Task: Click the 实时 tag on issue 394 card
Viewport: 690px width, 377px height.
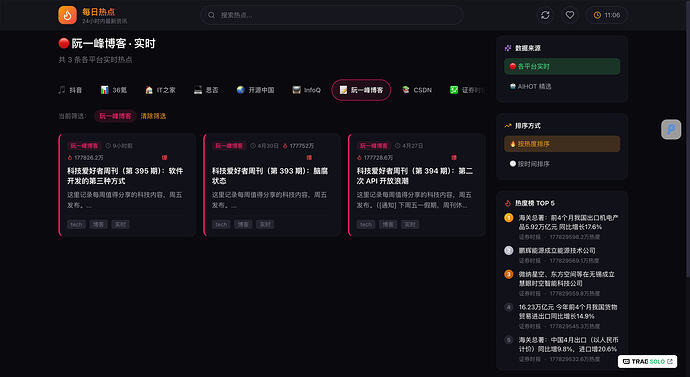Action: [x=410, y=224]
